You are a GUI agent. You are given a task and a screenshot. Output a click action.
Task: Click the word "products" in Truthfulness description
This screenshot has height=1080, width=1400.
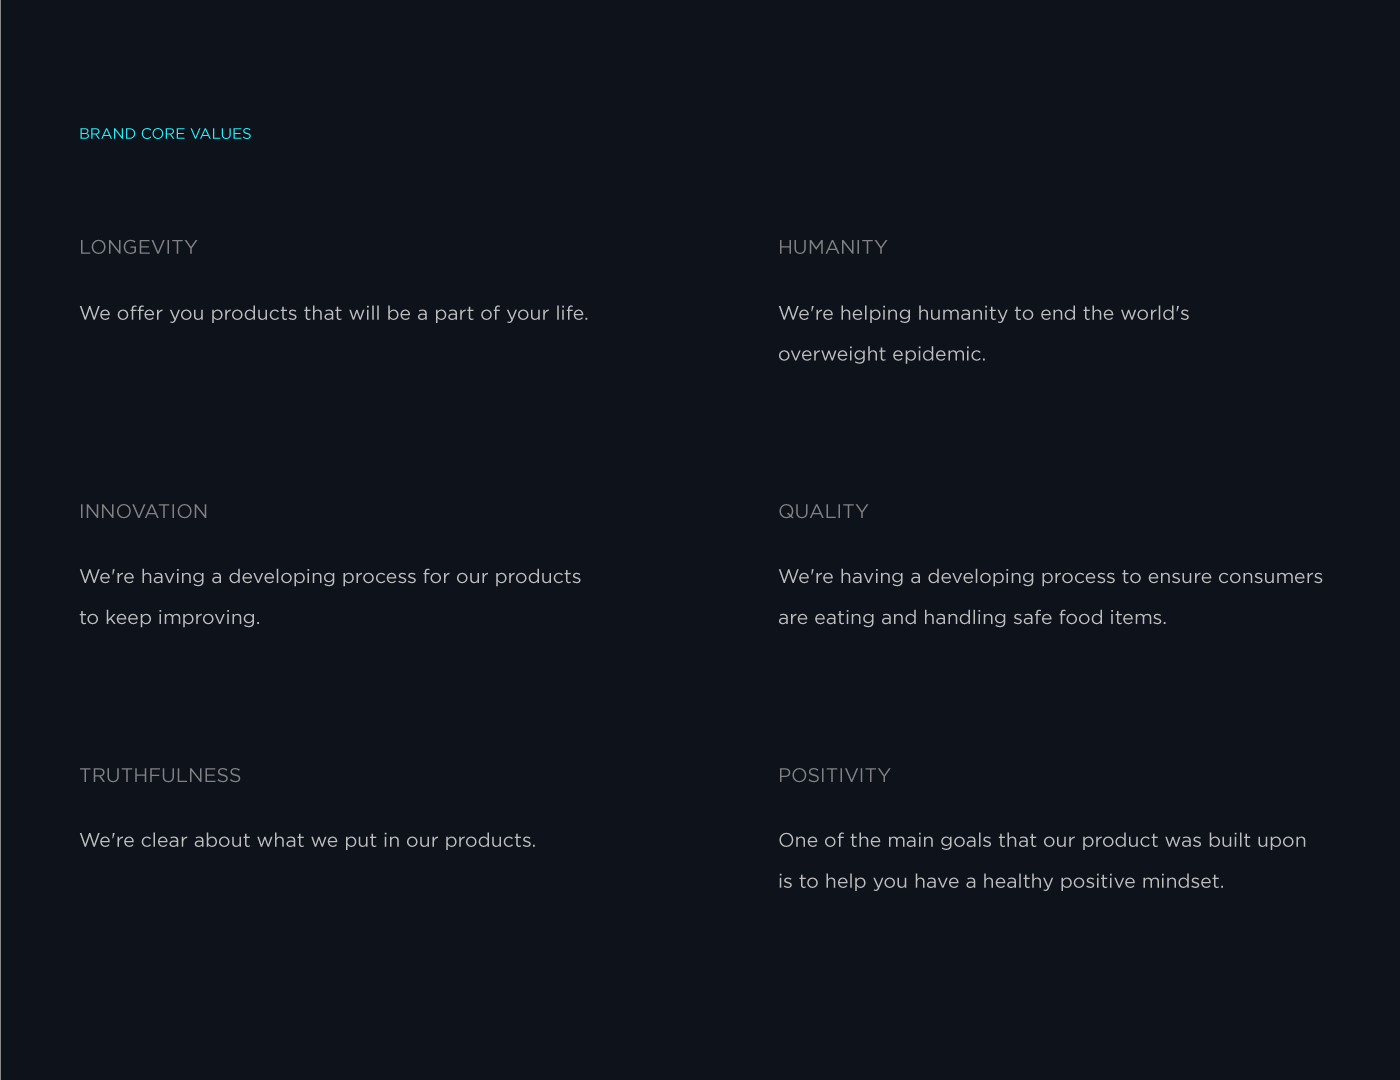pyautogui.click(x=488, y=841)
